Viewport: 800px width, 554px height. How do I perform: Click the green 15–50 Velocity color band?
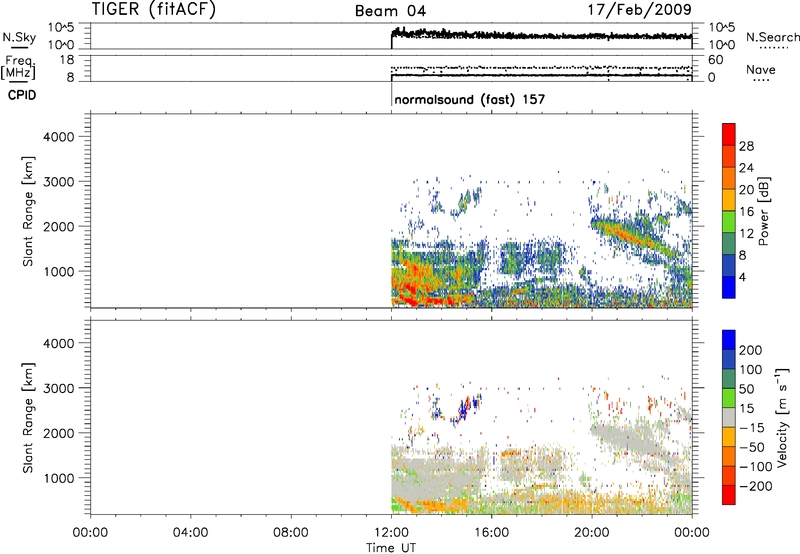pos(729,398)
